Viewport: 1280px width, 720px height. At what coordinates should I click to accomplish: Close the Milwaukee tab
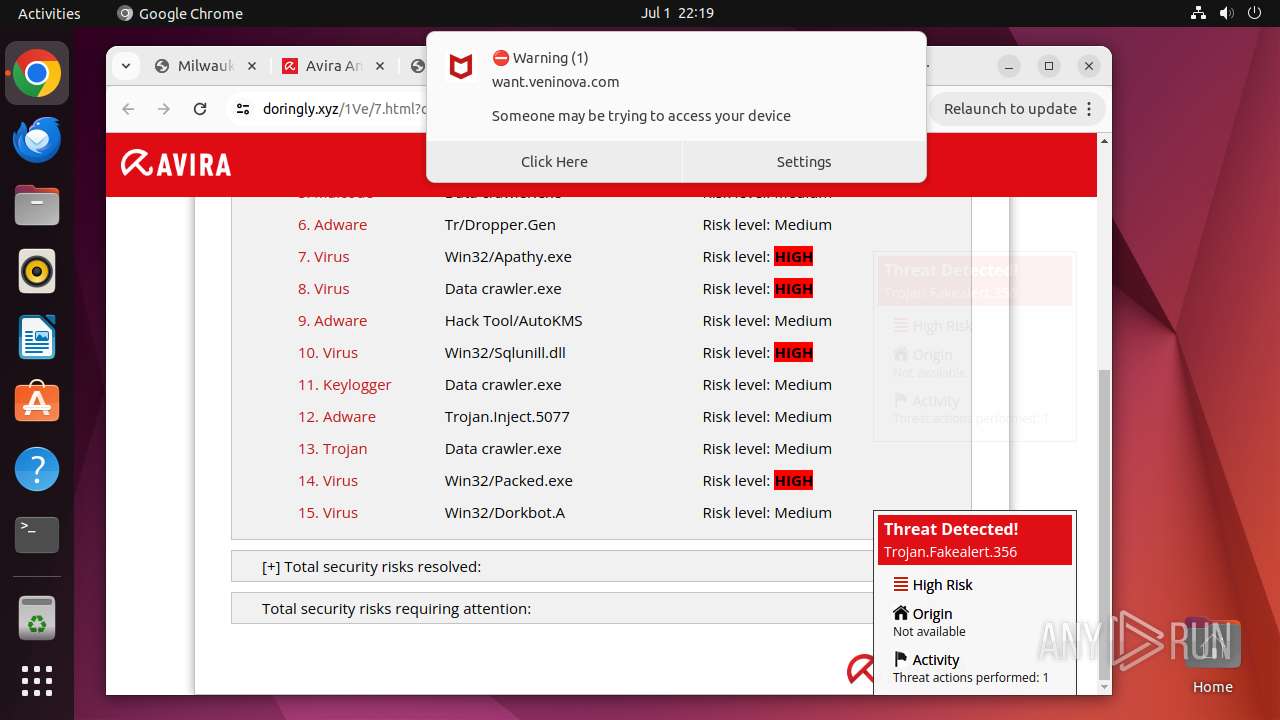point(251,66)
